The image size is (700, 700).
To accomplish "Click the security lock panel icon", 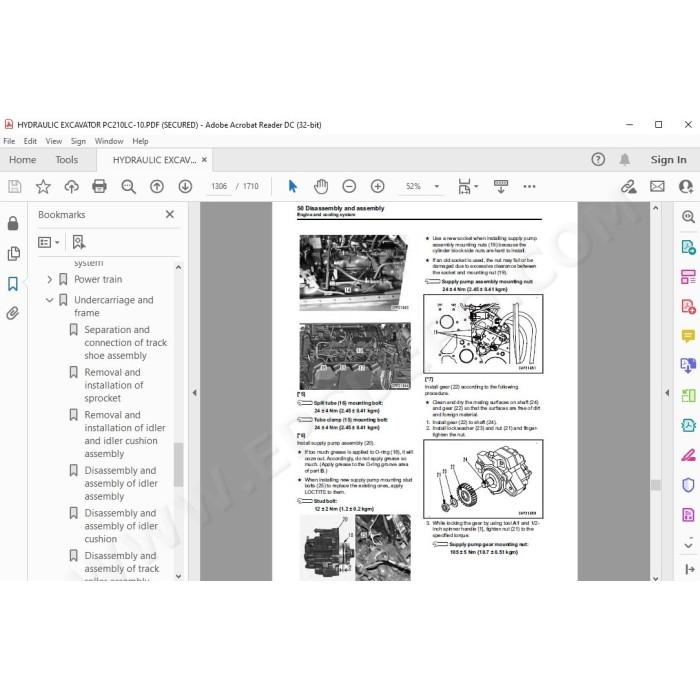I will [x=13, y=223].
